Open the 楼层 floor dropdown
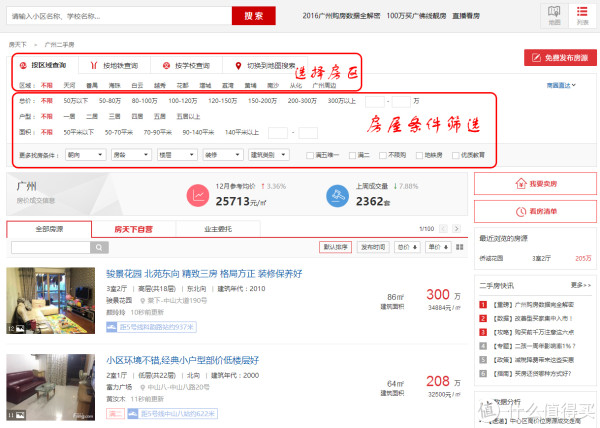The width and height of the screenshot is (600, 428). pos(177,155)
